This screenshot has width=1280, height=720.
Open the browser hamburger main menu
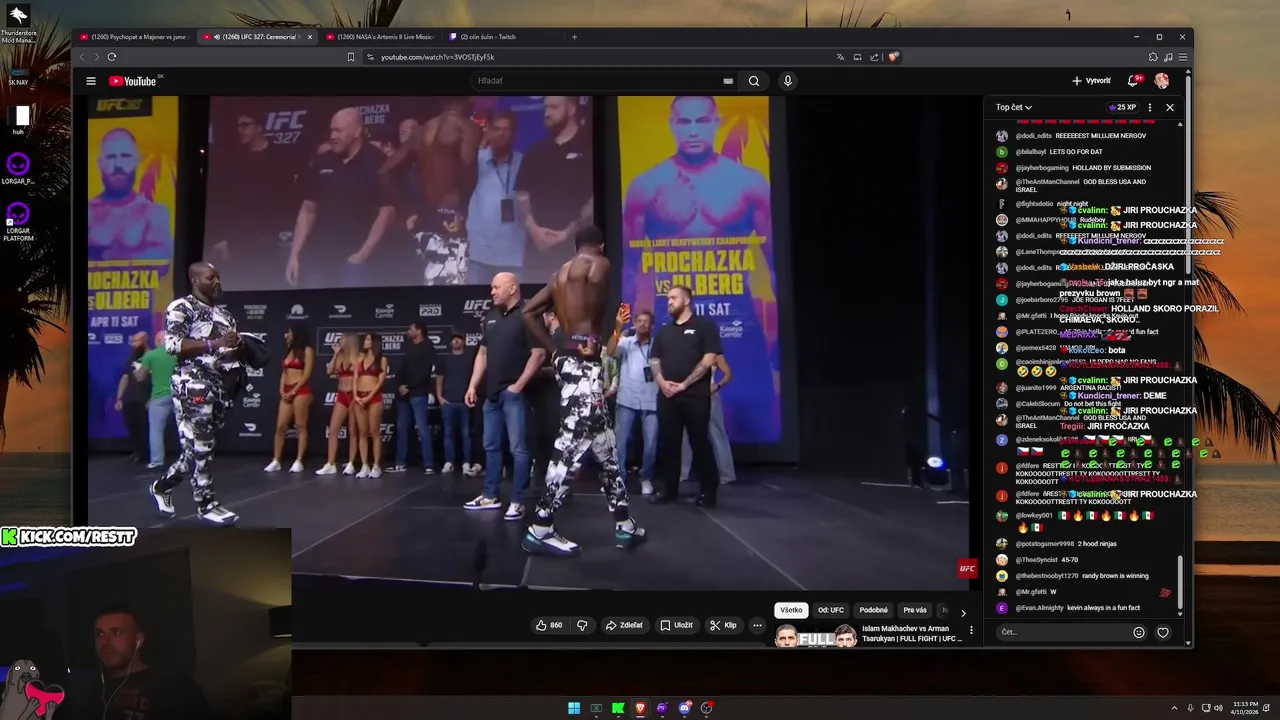[1183, 57]
